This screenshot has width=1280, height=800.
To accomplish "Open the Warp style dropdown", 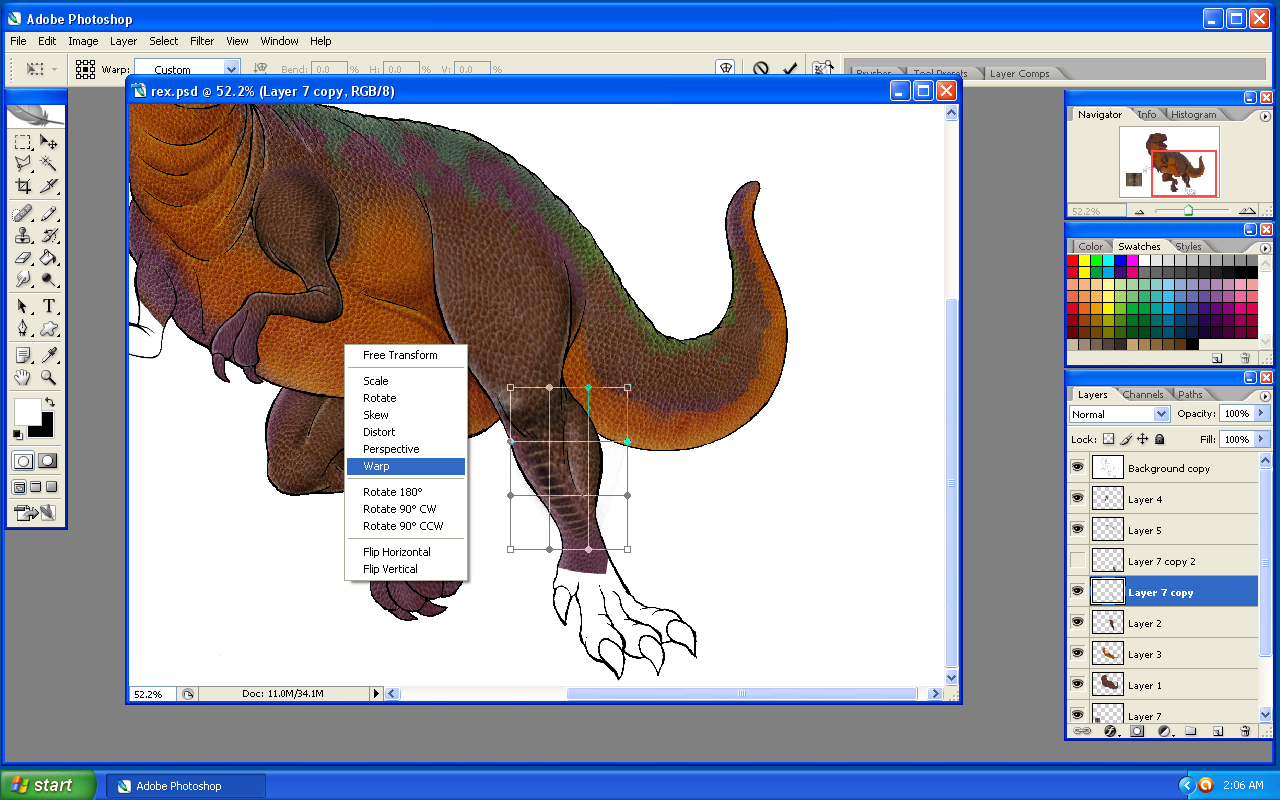I will [x=231, y=69].
